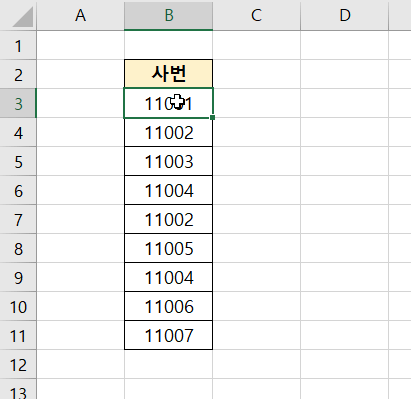Select column B header
The image size is (411, 399).
tap(168, 15)
